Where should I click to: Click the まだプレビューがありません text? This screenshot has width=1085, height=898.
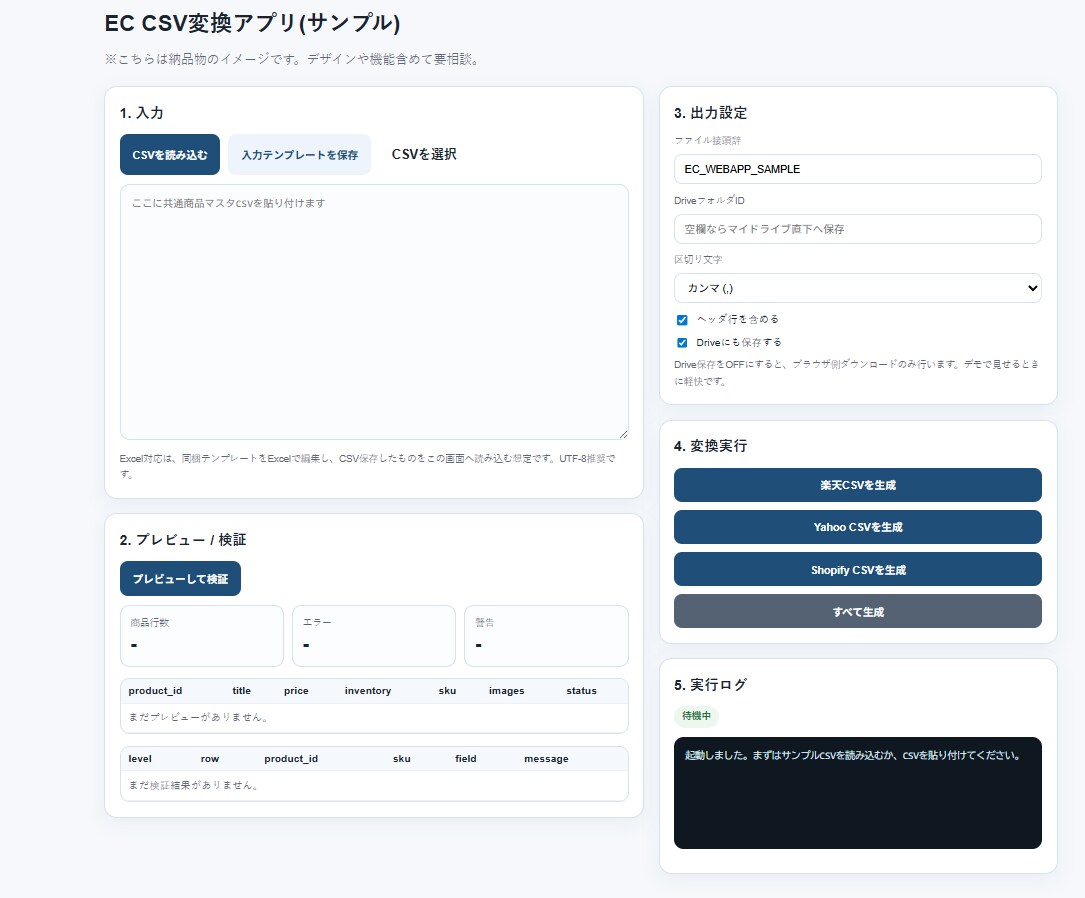(x=199, y=717)
